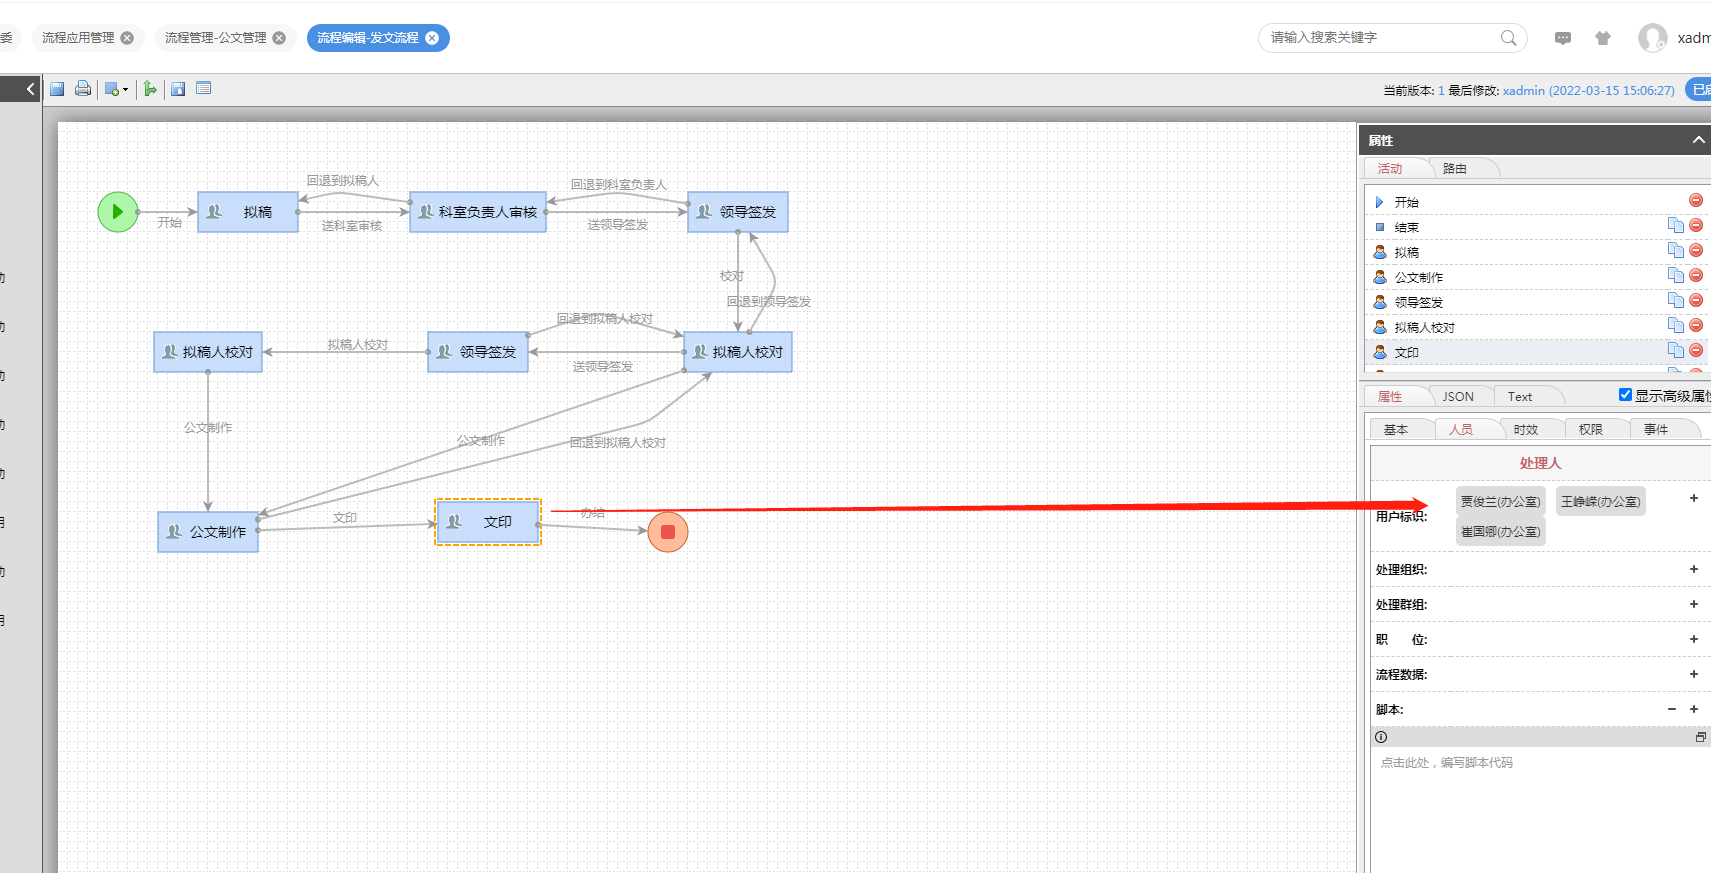Select the 科室负责人审核 node on canvas

pyautogui.click(x=478, y=212)
